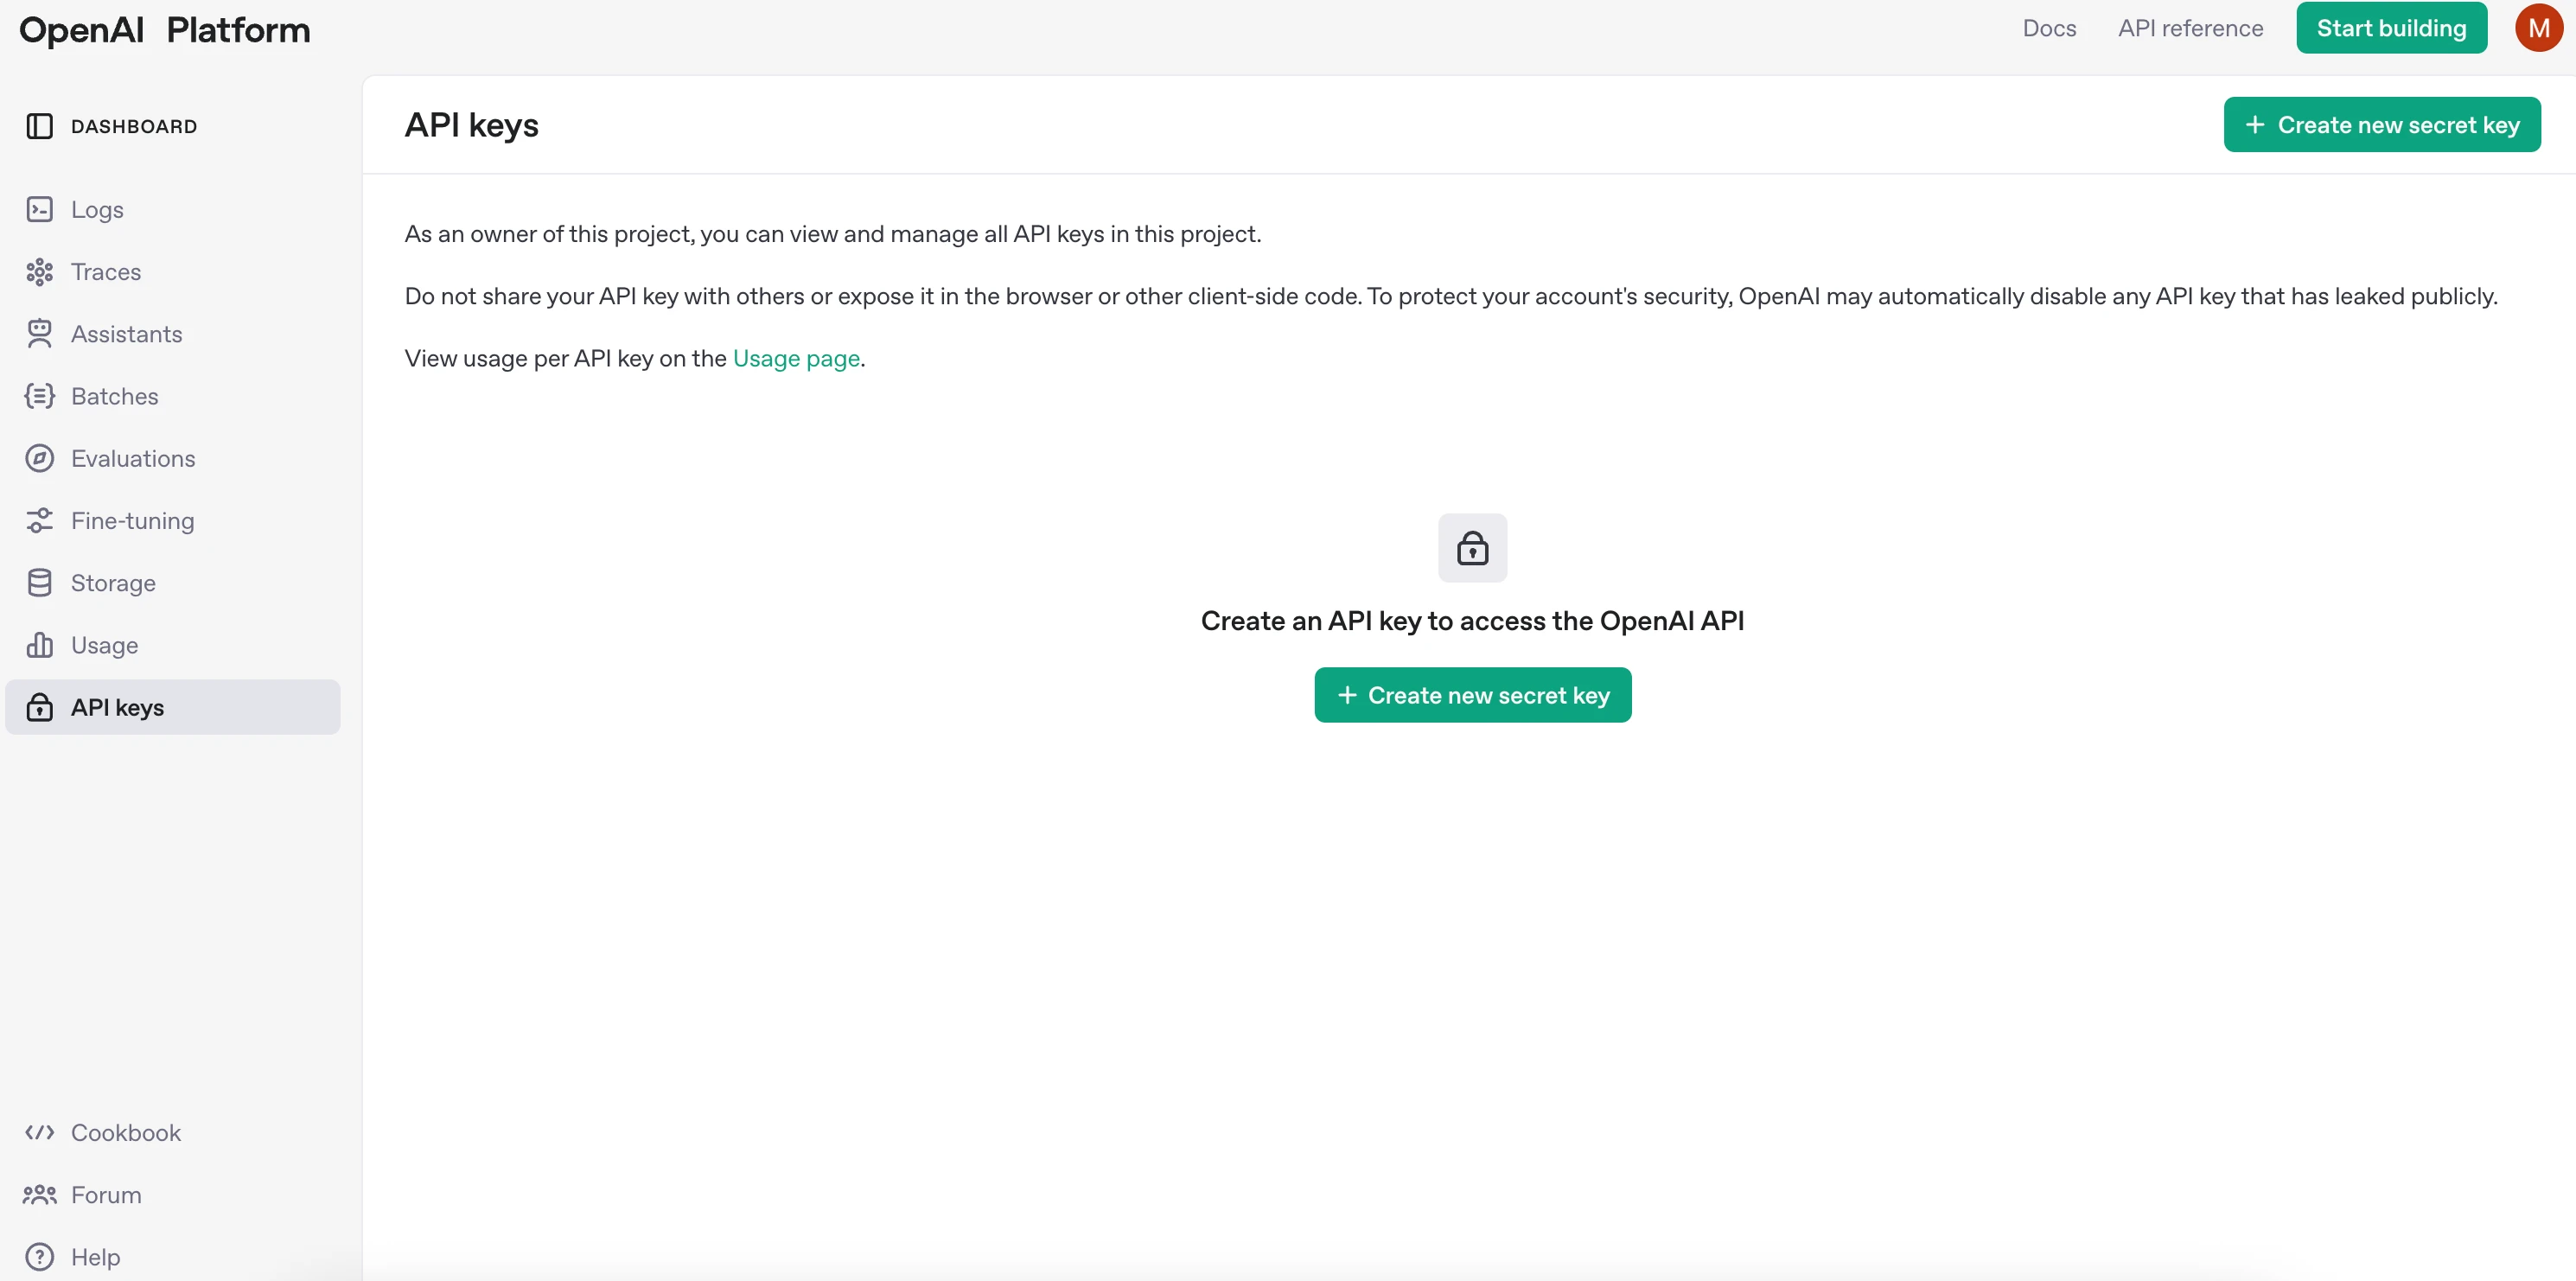Open Evaluations compass icon
The image size is (2576, 1281).
point(39,458)
